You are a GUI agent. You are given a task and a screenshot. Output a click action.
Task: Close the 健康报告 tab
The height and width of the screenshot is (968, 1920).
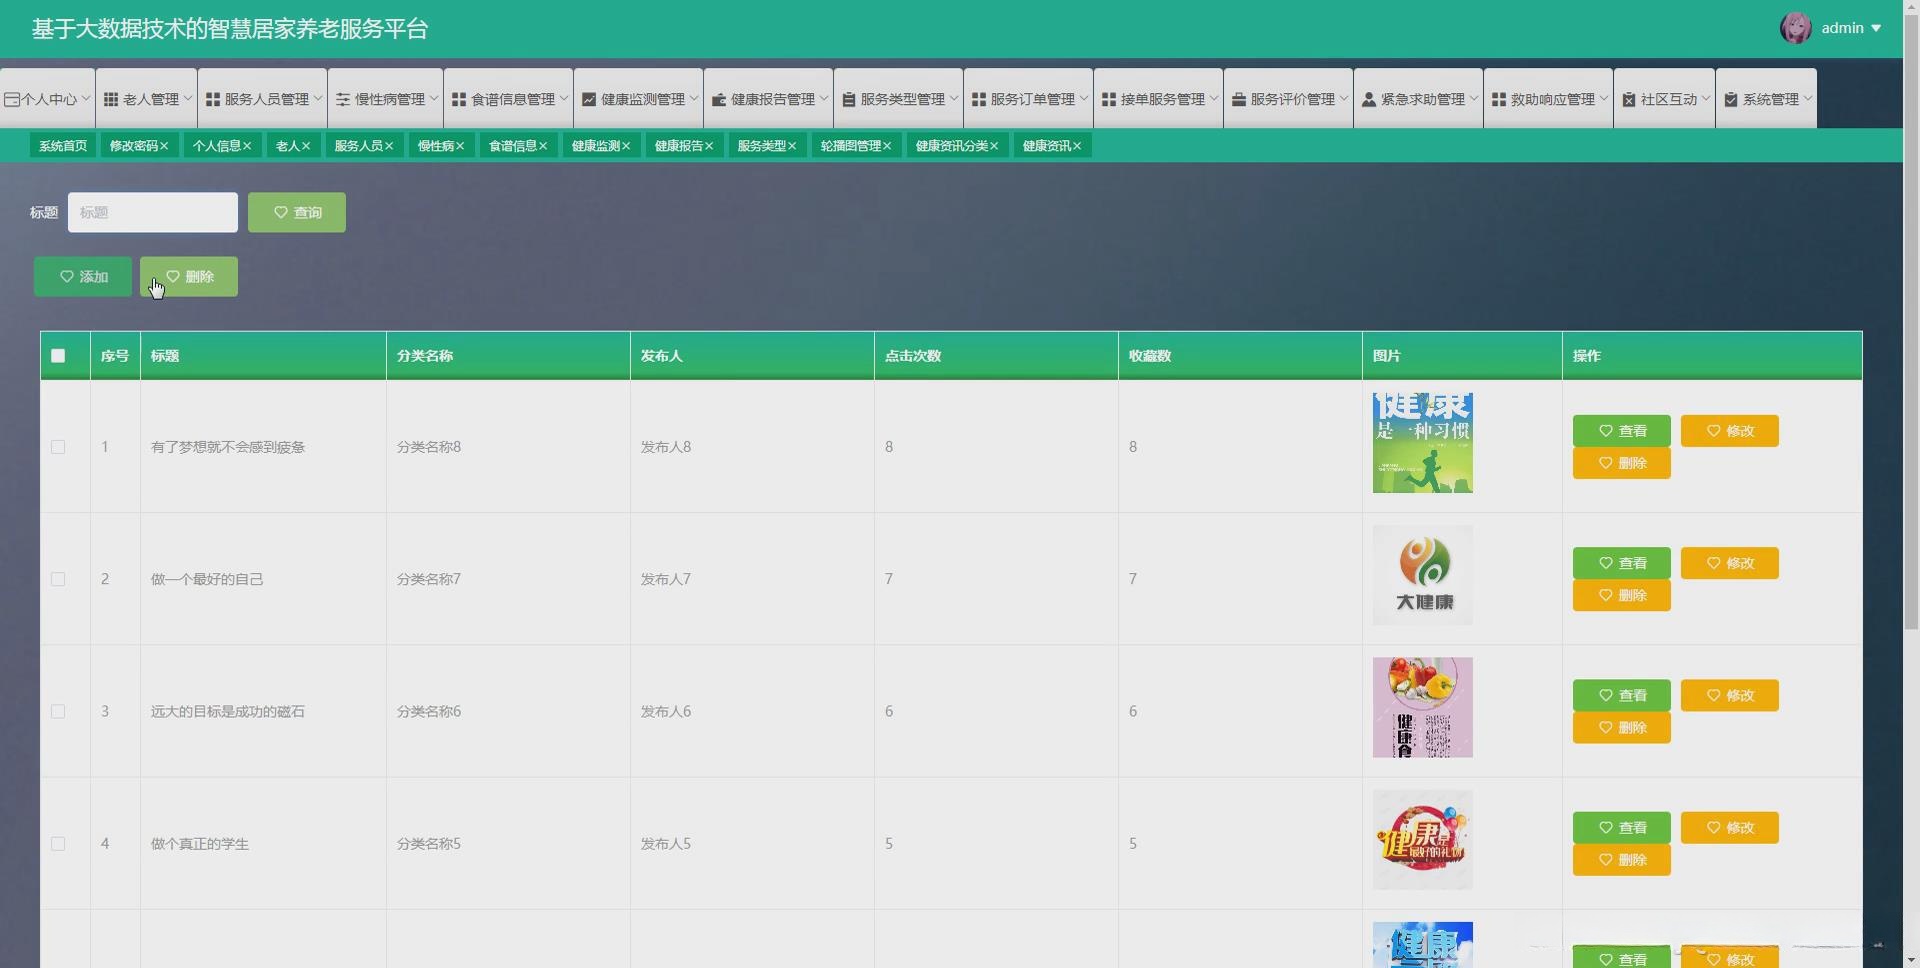(x=709, y=146)
